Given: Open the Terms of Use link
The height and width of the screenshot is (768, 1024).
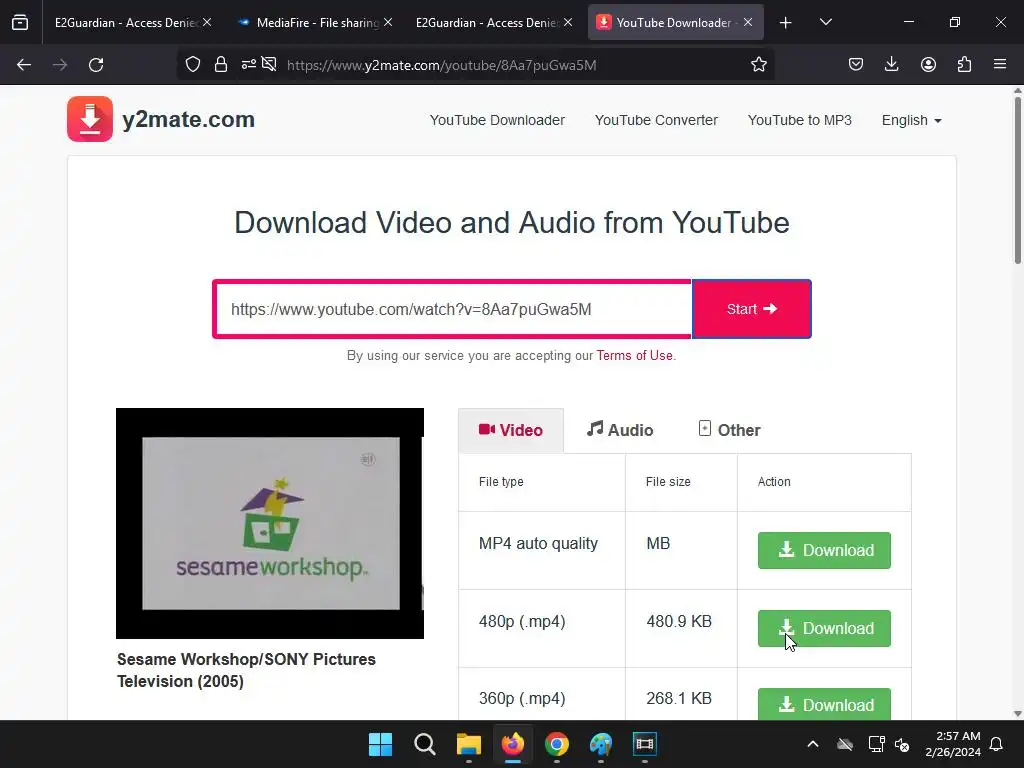Looking at the screenshot, I should coord(634,355).
